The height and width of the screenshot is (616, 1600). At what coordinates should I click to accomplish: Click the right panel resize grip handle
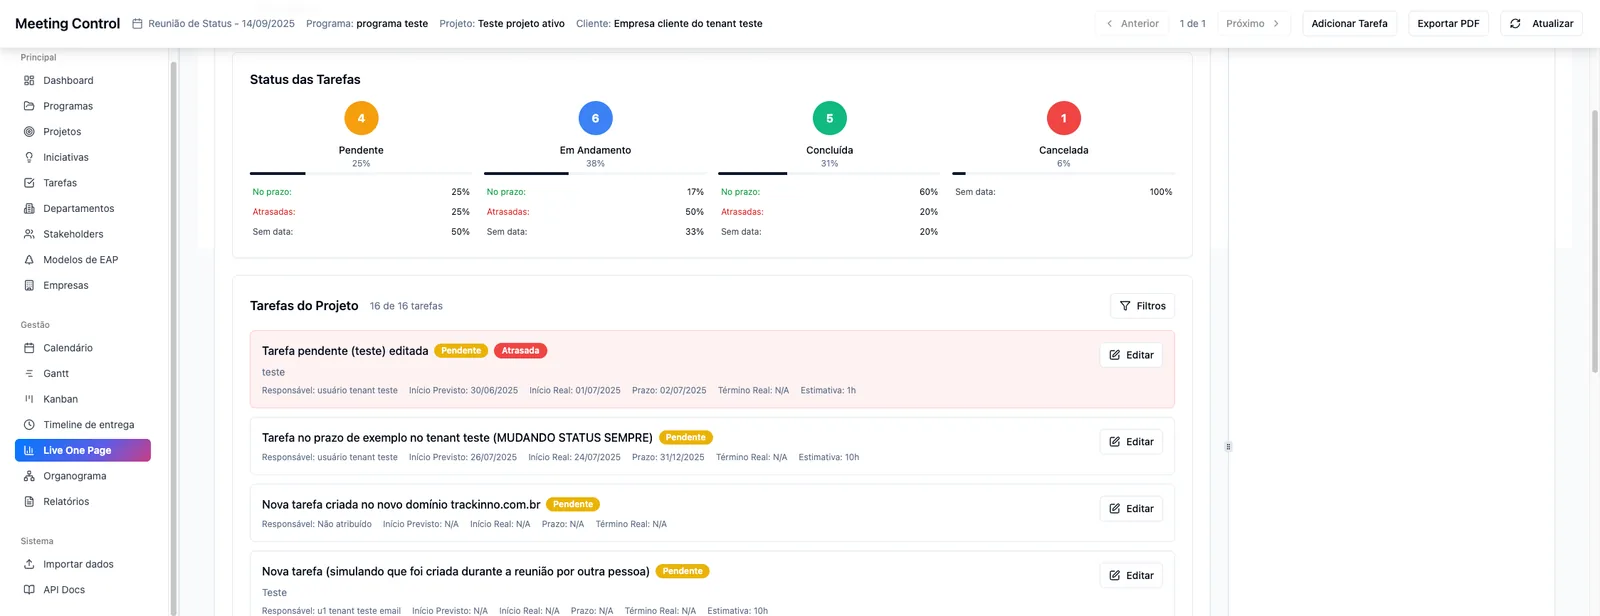(1228, 447)
